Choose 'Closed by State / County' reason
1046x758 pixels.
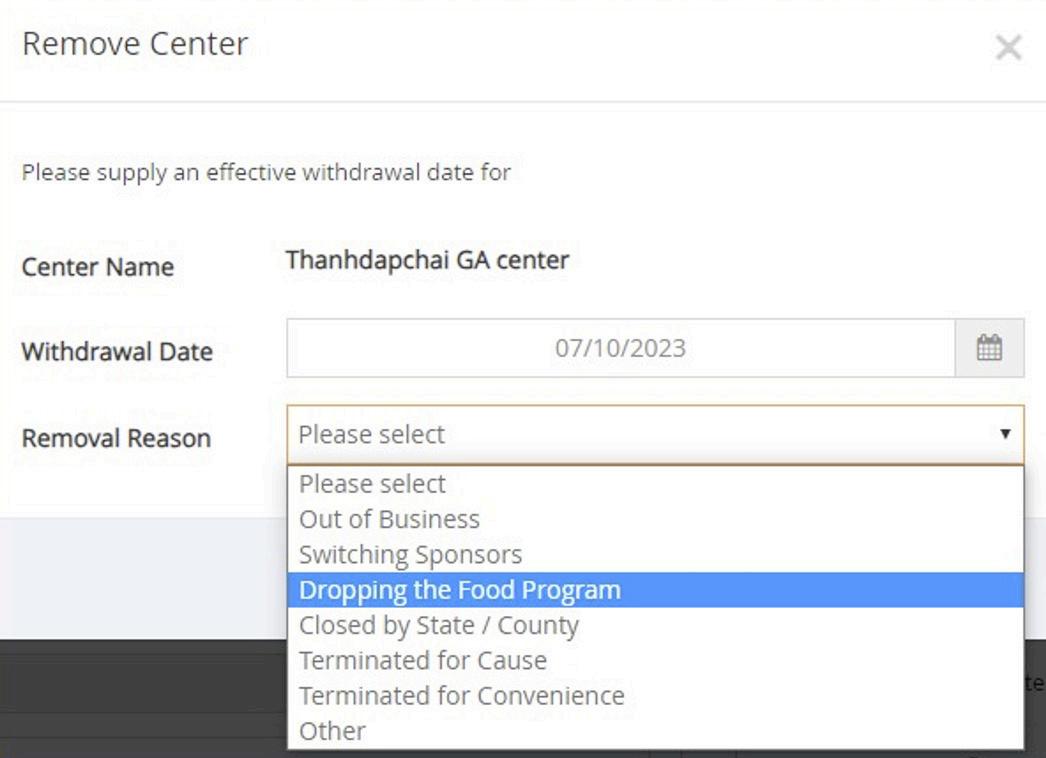click(438, 626)
